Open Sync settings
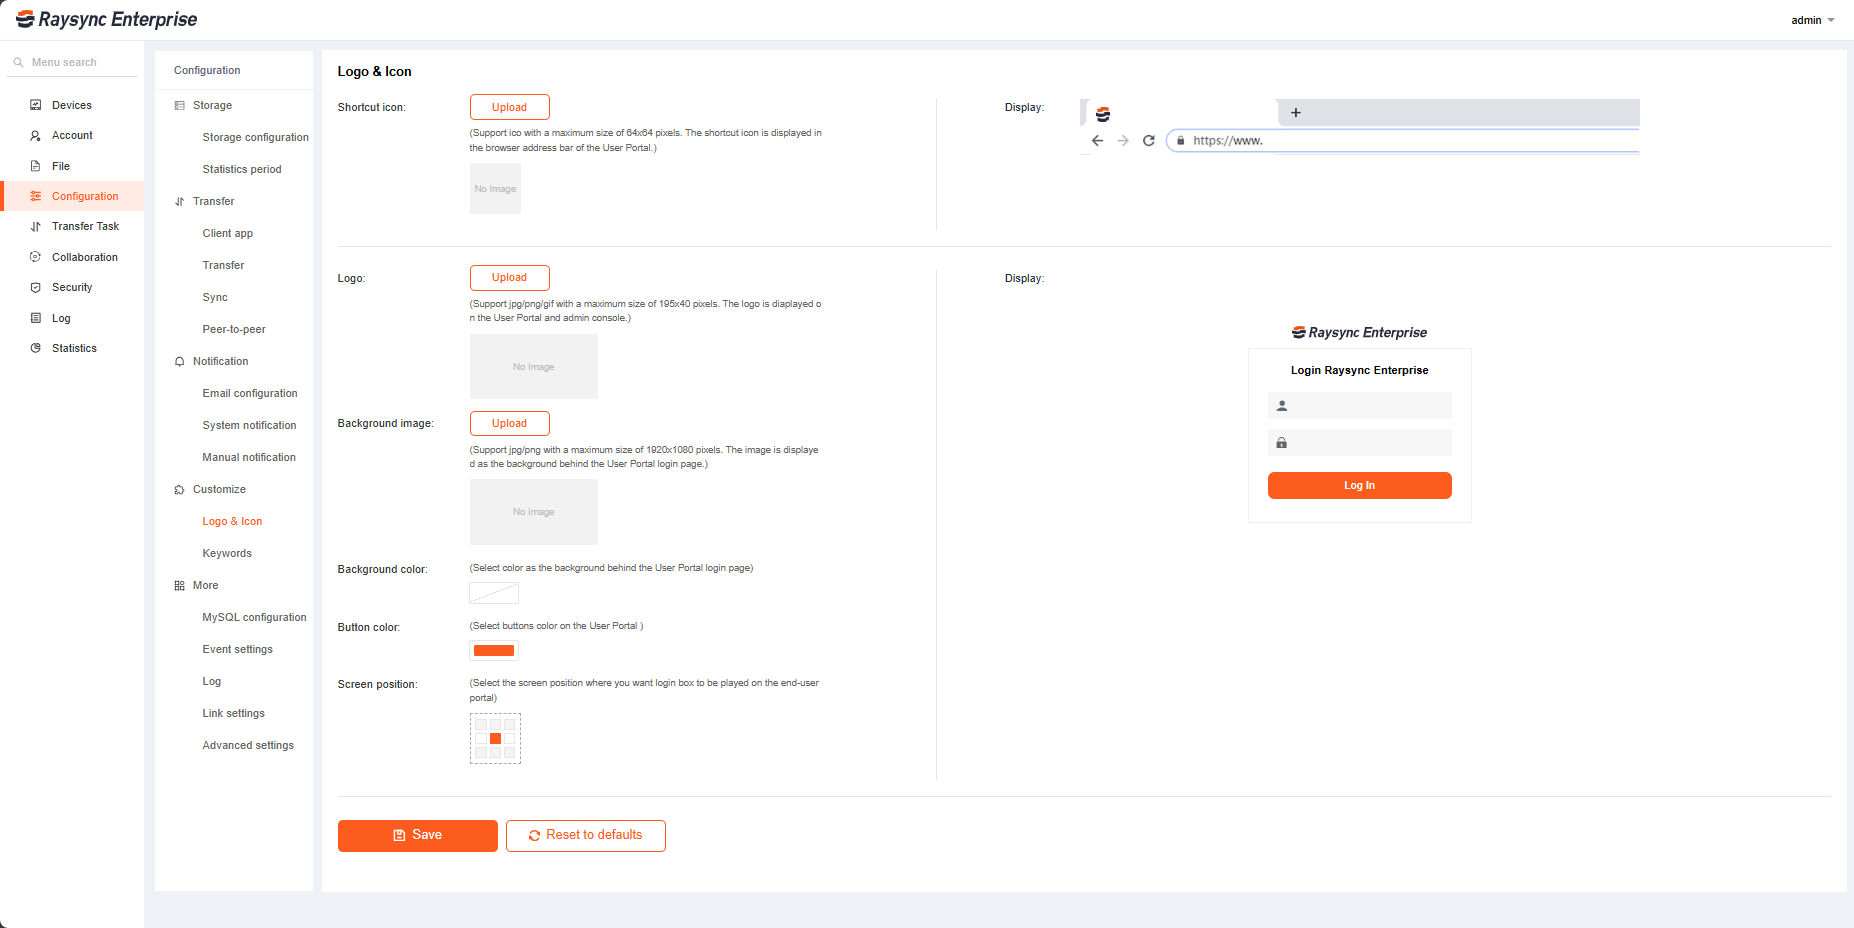The height and width of the screenshot is (928, 1854). tap(215, 297)
